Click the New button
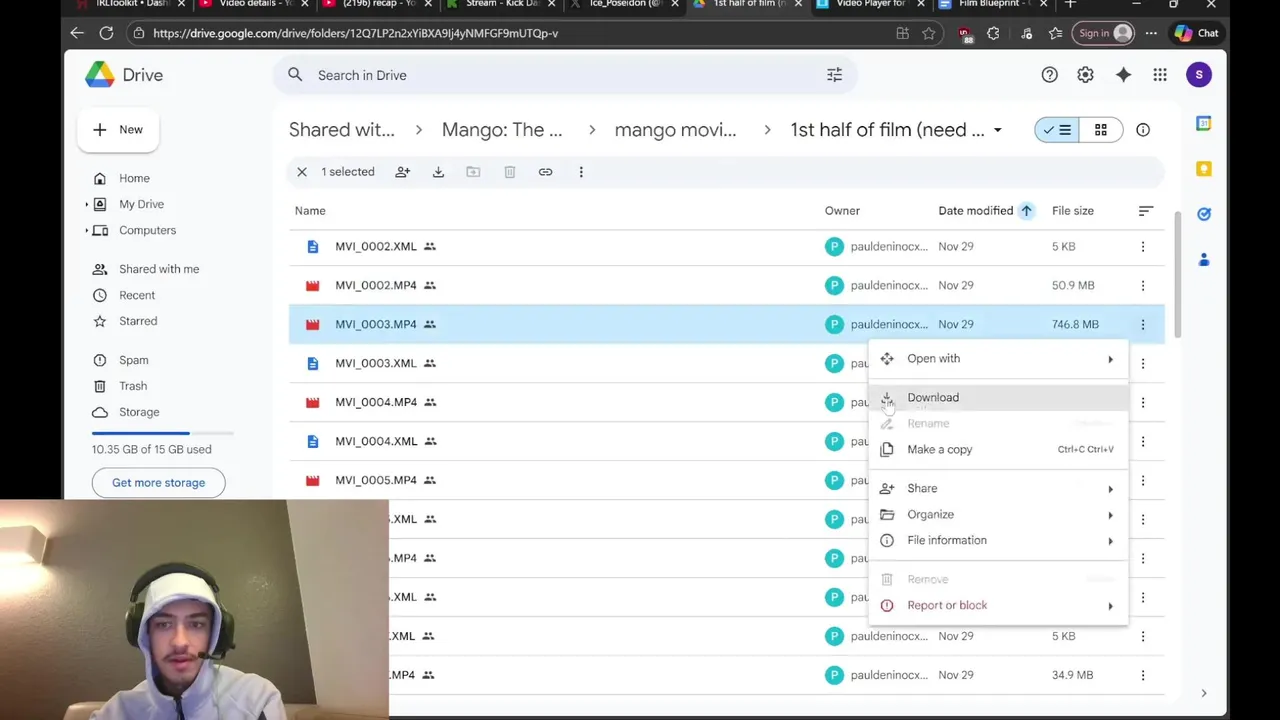Image resolution: width=1280 pixels, height=720 pixels. (118, 130)
